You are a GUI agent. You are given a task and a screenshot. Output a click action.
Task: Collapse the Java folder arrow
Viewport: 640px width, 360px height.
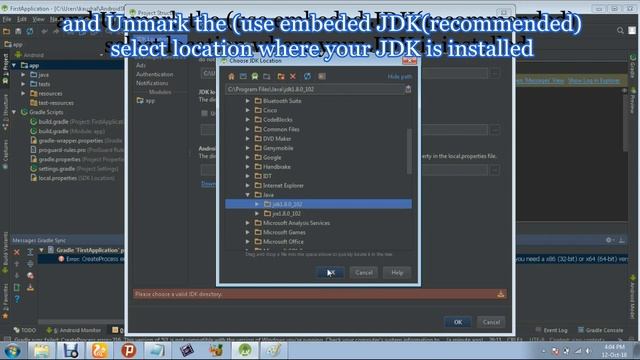[x=248, y=195]
